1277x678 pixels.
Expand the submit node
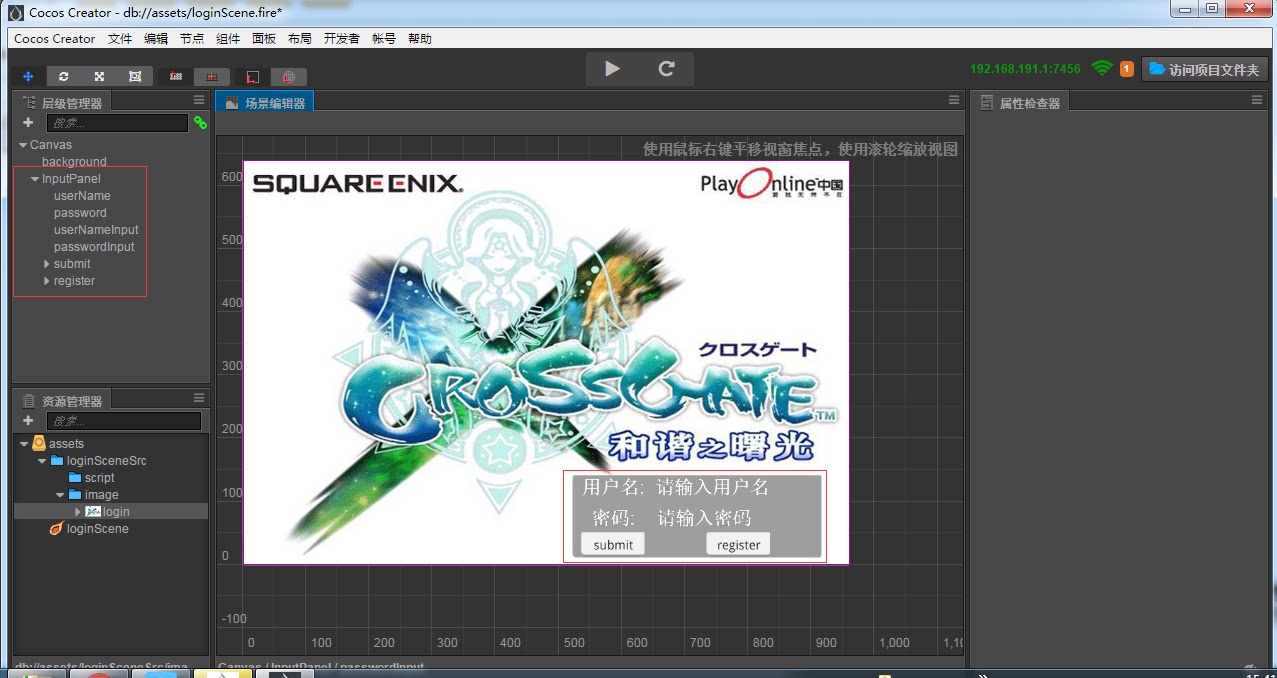tap(47, 264)
